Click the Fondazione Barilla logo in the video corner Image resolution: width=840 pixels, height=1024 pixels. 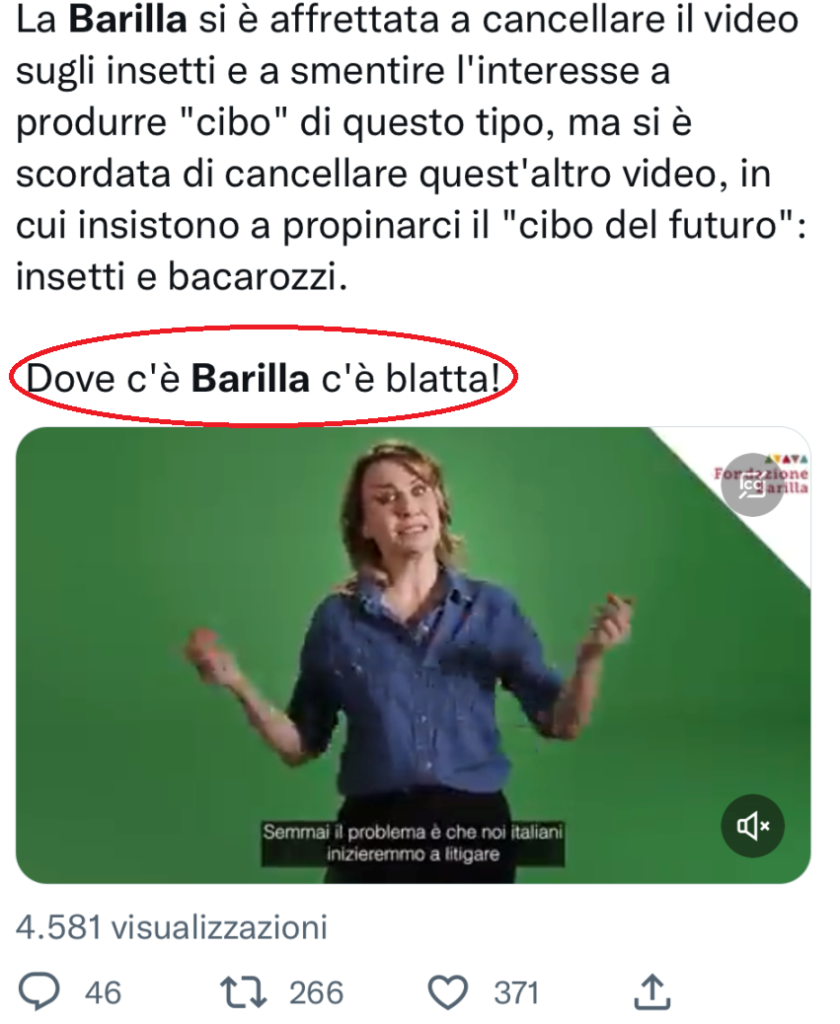click(762, 474)
